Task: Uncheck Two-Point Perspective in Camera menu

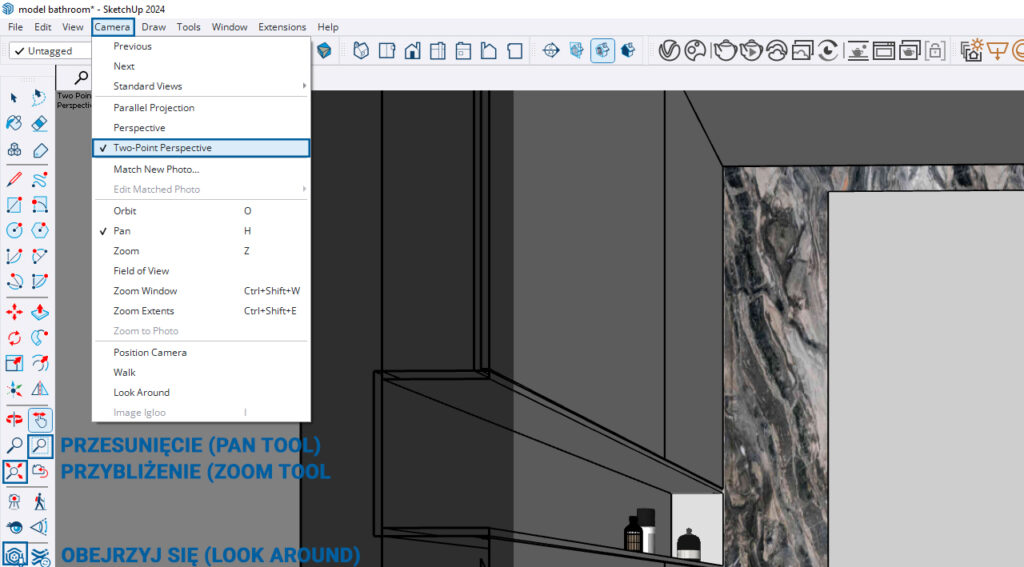Action: click(x=162, y=148)
